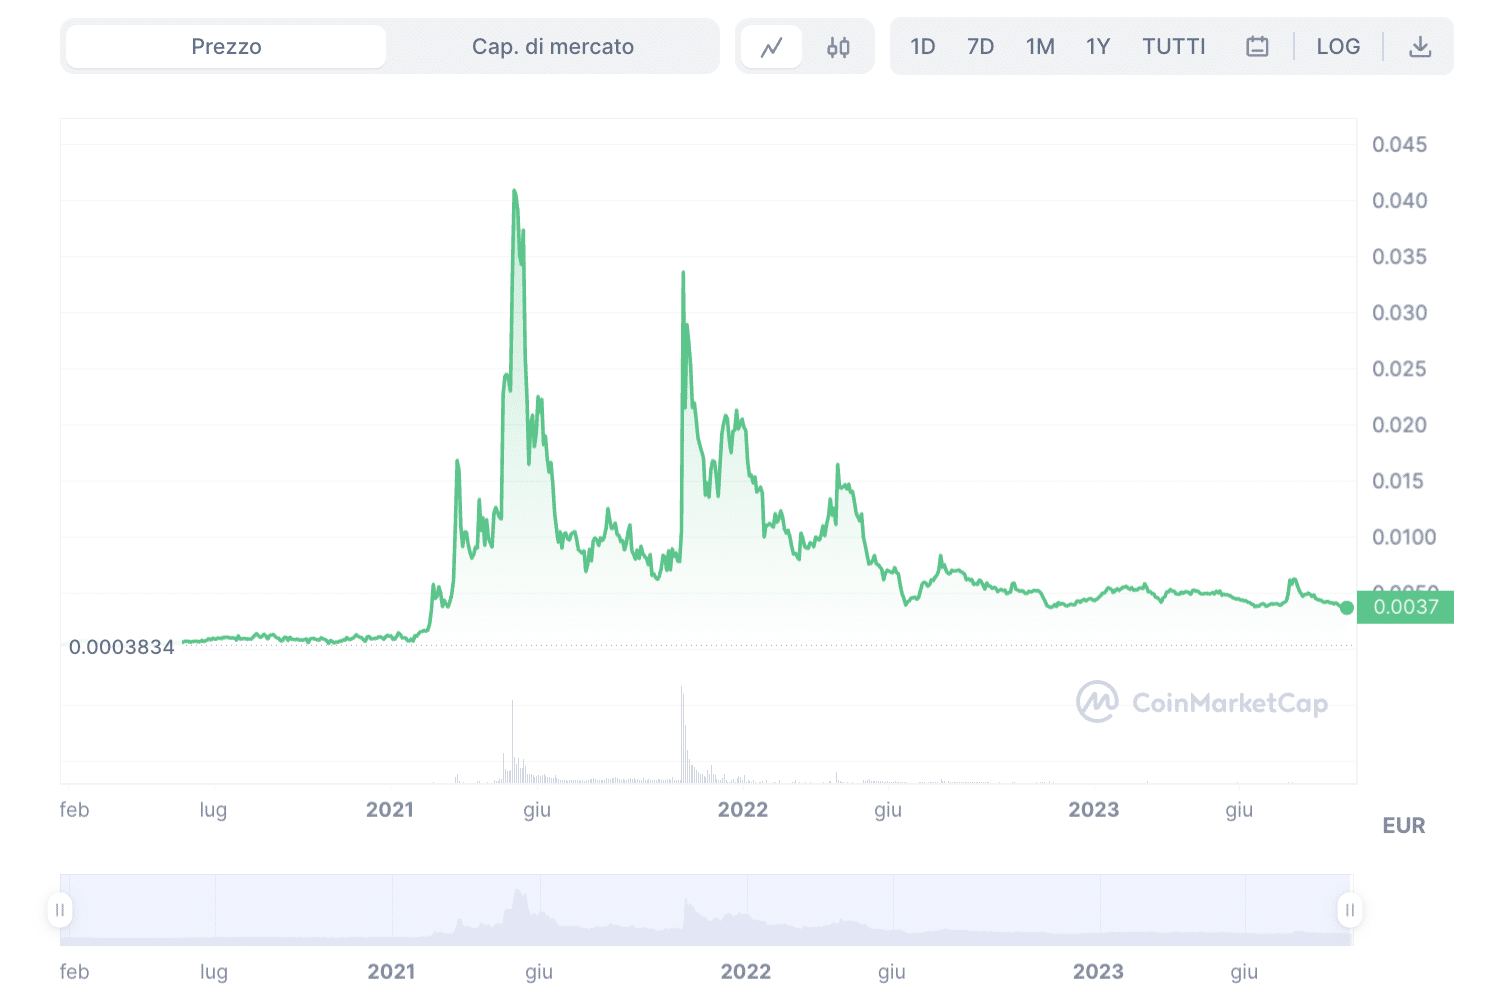Click the green endpoint dot of price line
Screen dimensions: 1510x1008
click(x=1347, y=608)
